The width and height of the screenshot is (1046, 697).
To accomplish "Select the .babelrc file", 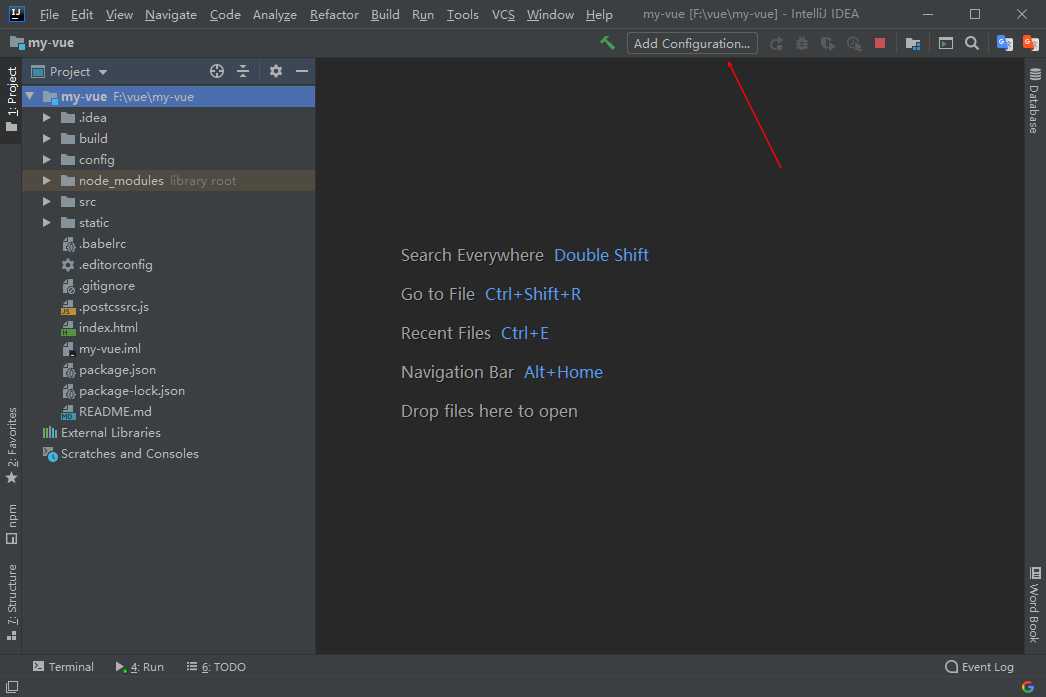I will [102, 243].
